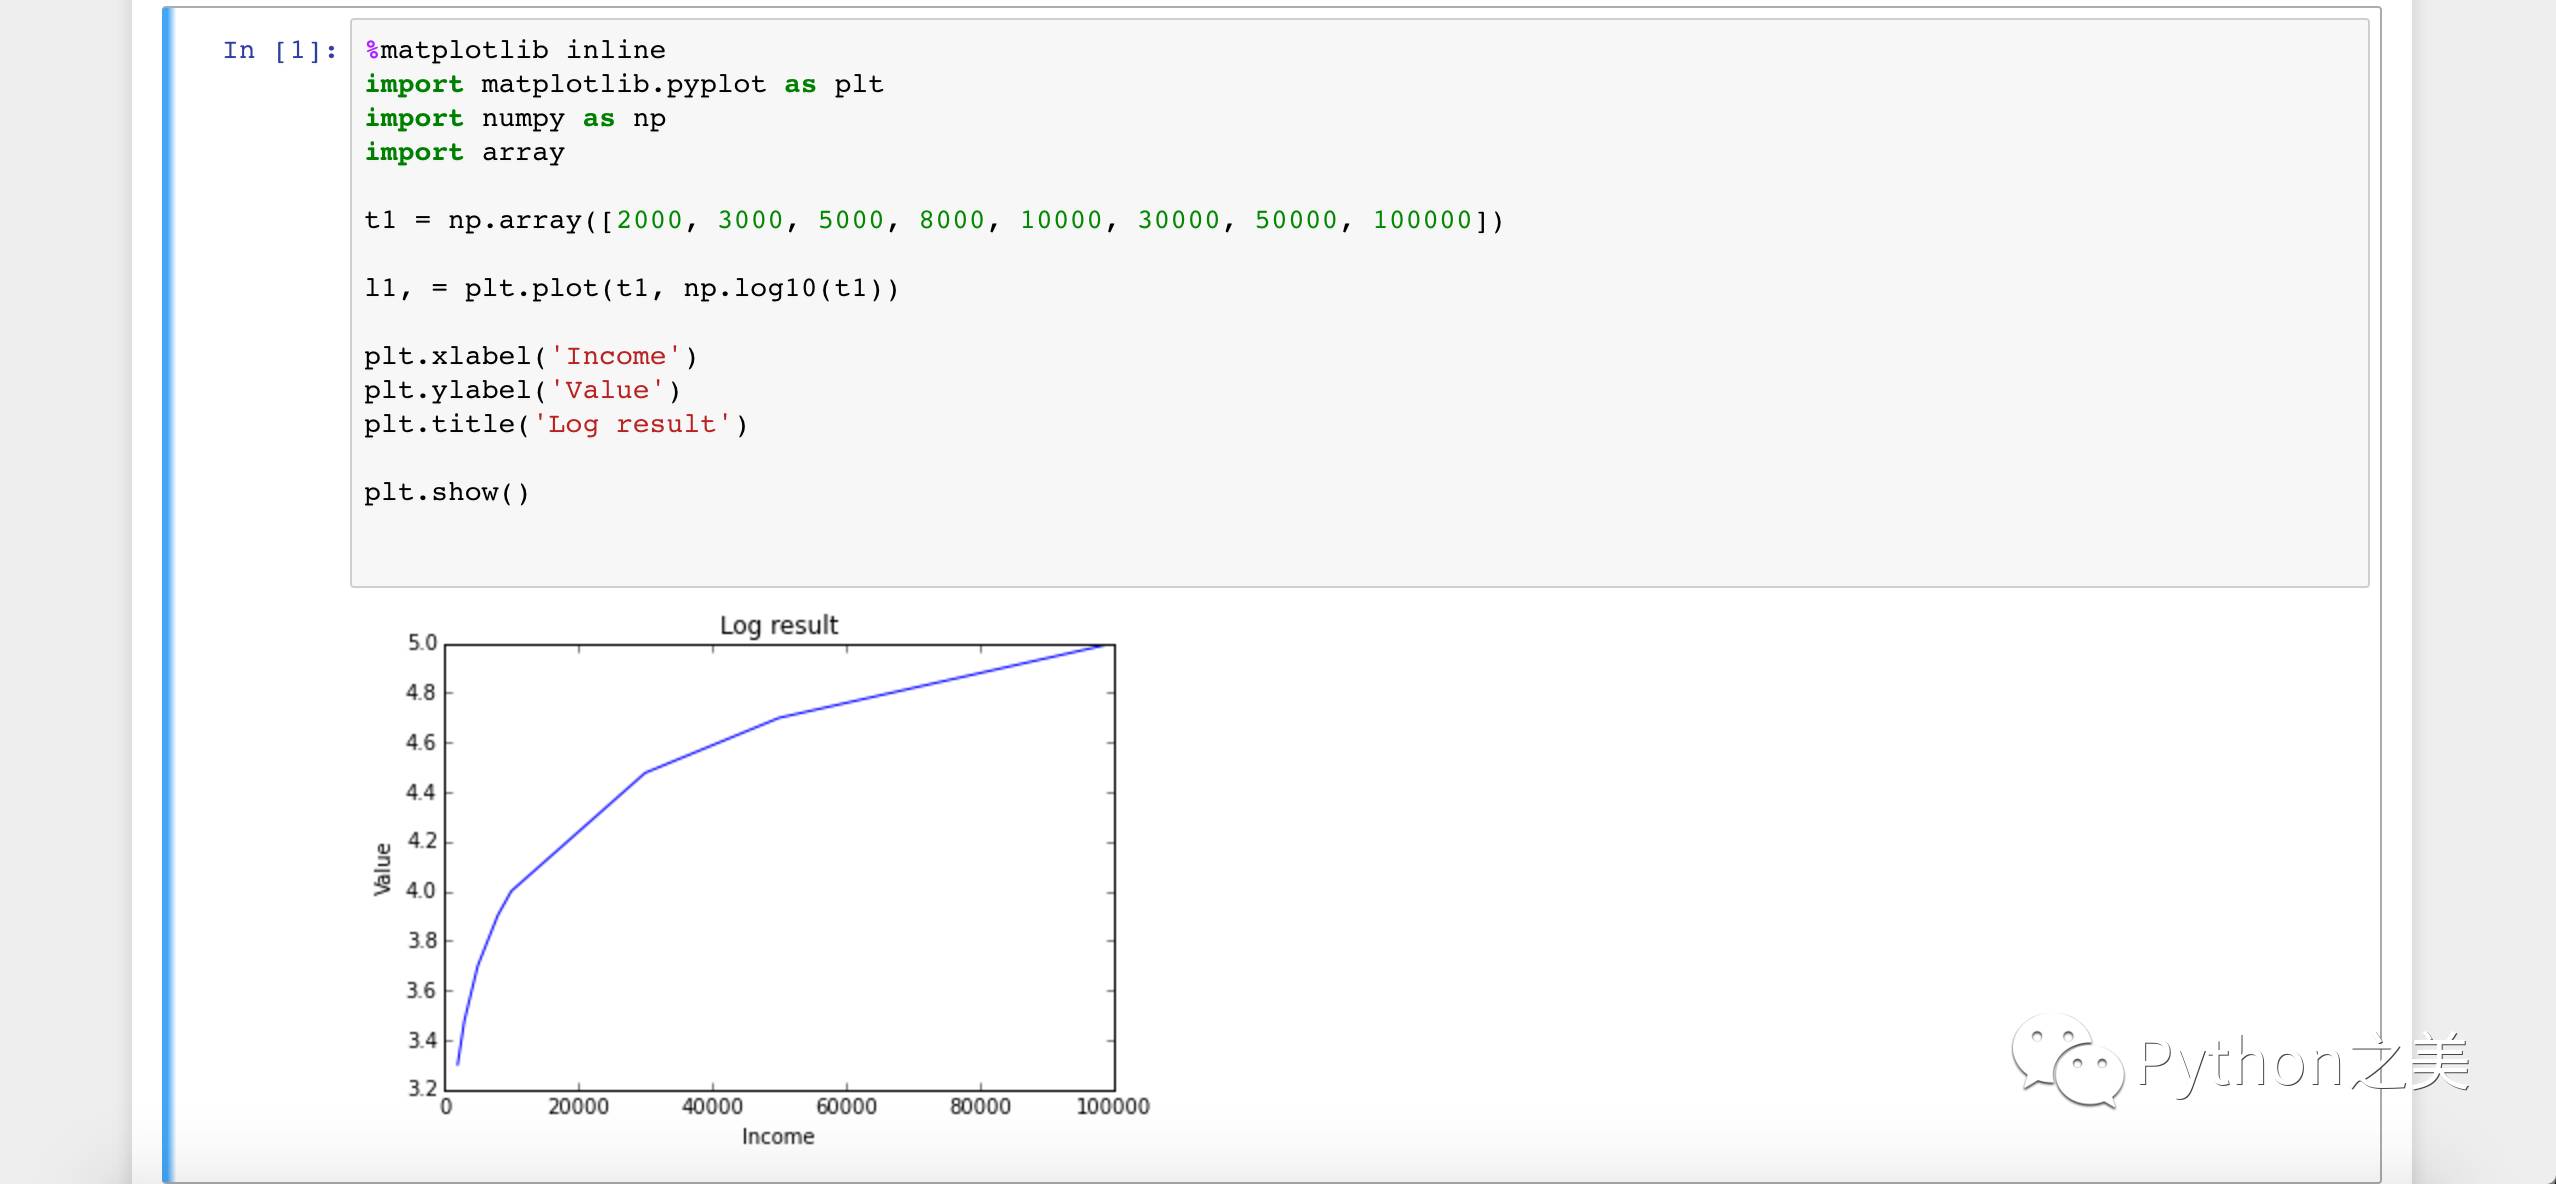Place cursor on plt.show() line
The width and height of the screenshot is (2556, 1184).
click(x=446, y=492)
